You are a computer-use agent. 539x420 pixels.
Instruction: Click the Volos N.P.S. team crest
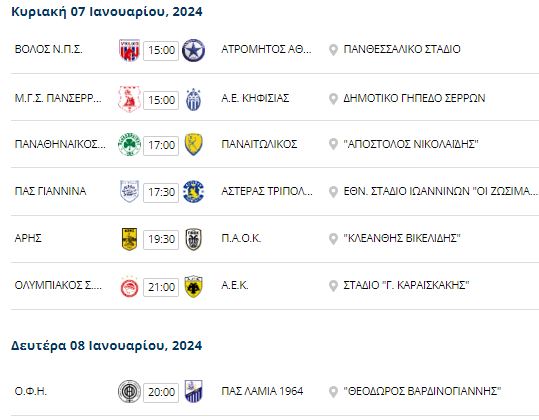pos(129,50)
